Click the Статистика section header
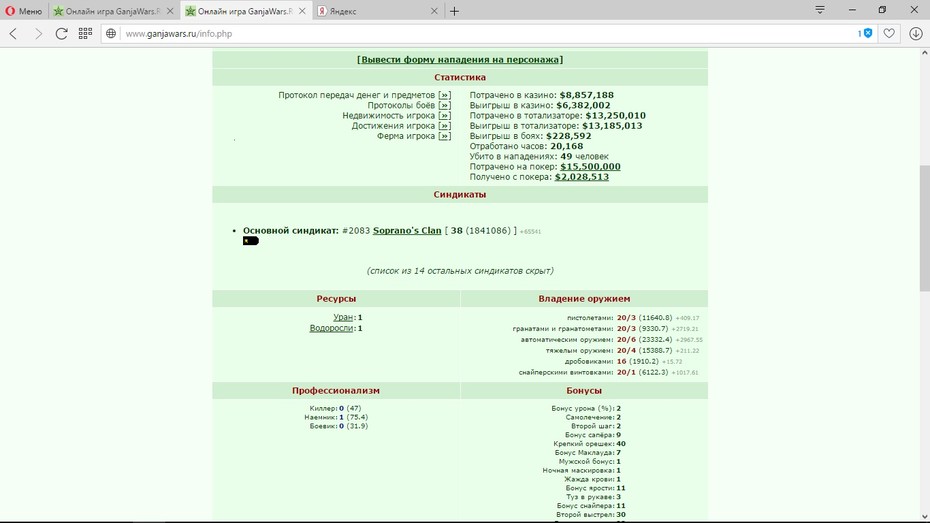This screenshot has height=523, width=930. [x=460, y=77]
